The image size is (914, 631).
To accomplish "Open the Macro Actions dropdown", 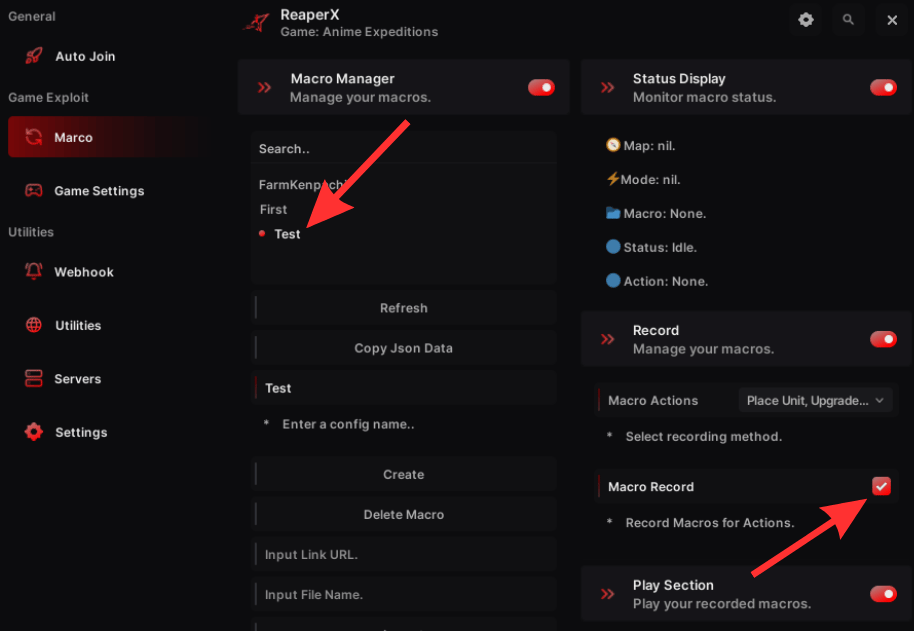I will tap(815, 400).
